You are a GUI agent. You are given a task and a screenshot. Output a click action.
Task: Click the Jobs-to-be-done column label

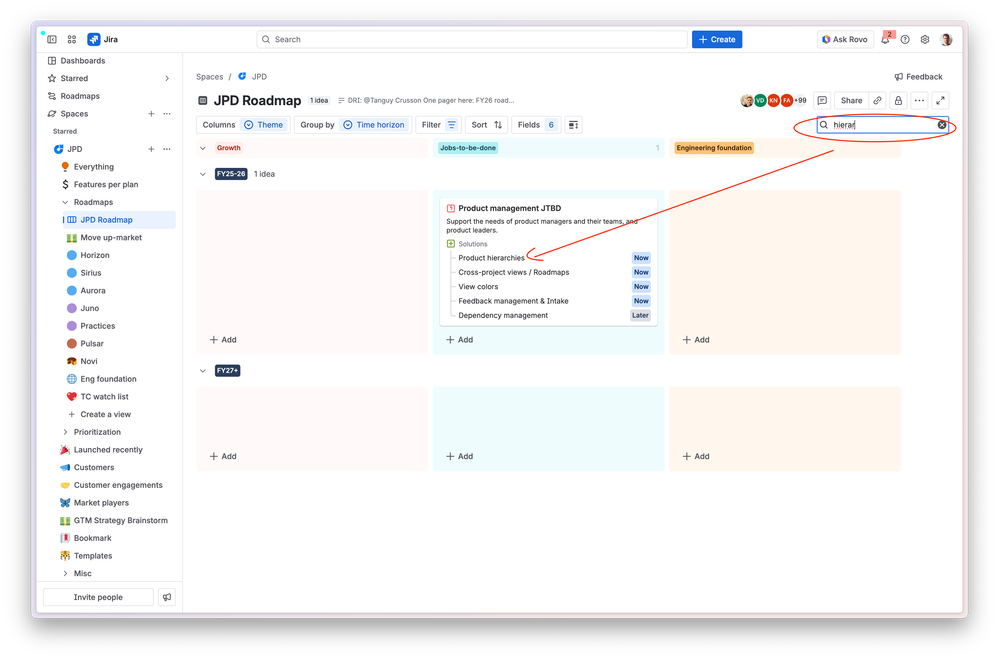468,148
